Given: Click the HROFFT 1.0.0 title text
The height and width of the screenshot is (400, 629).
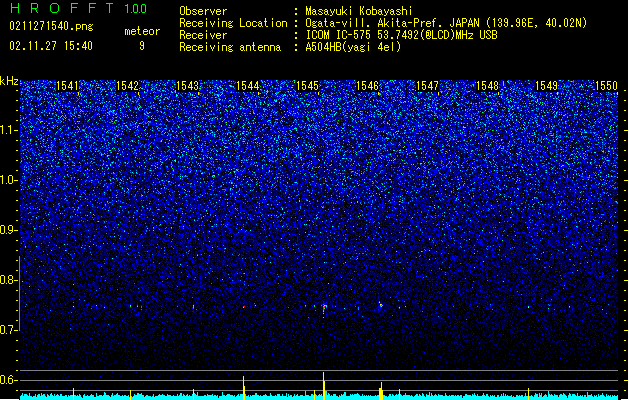Looking at the screenshot, I should [x=79, y=8].
